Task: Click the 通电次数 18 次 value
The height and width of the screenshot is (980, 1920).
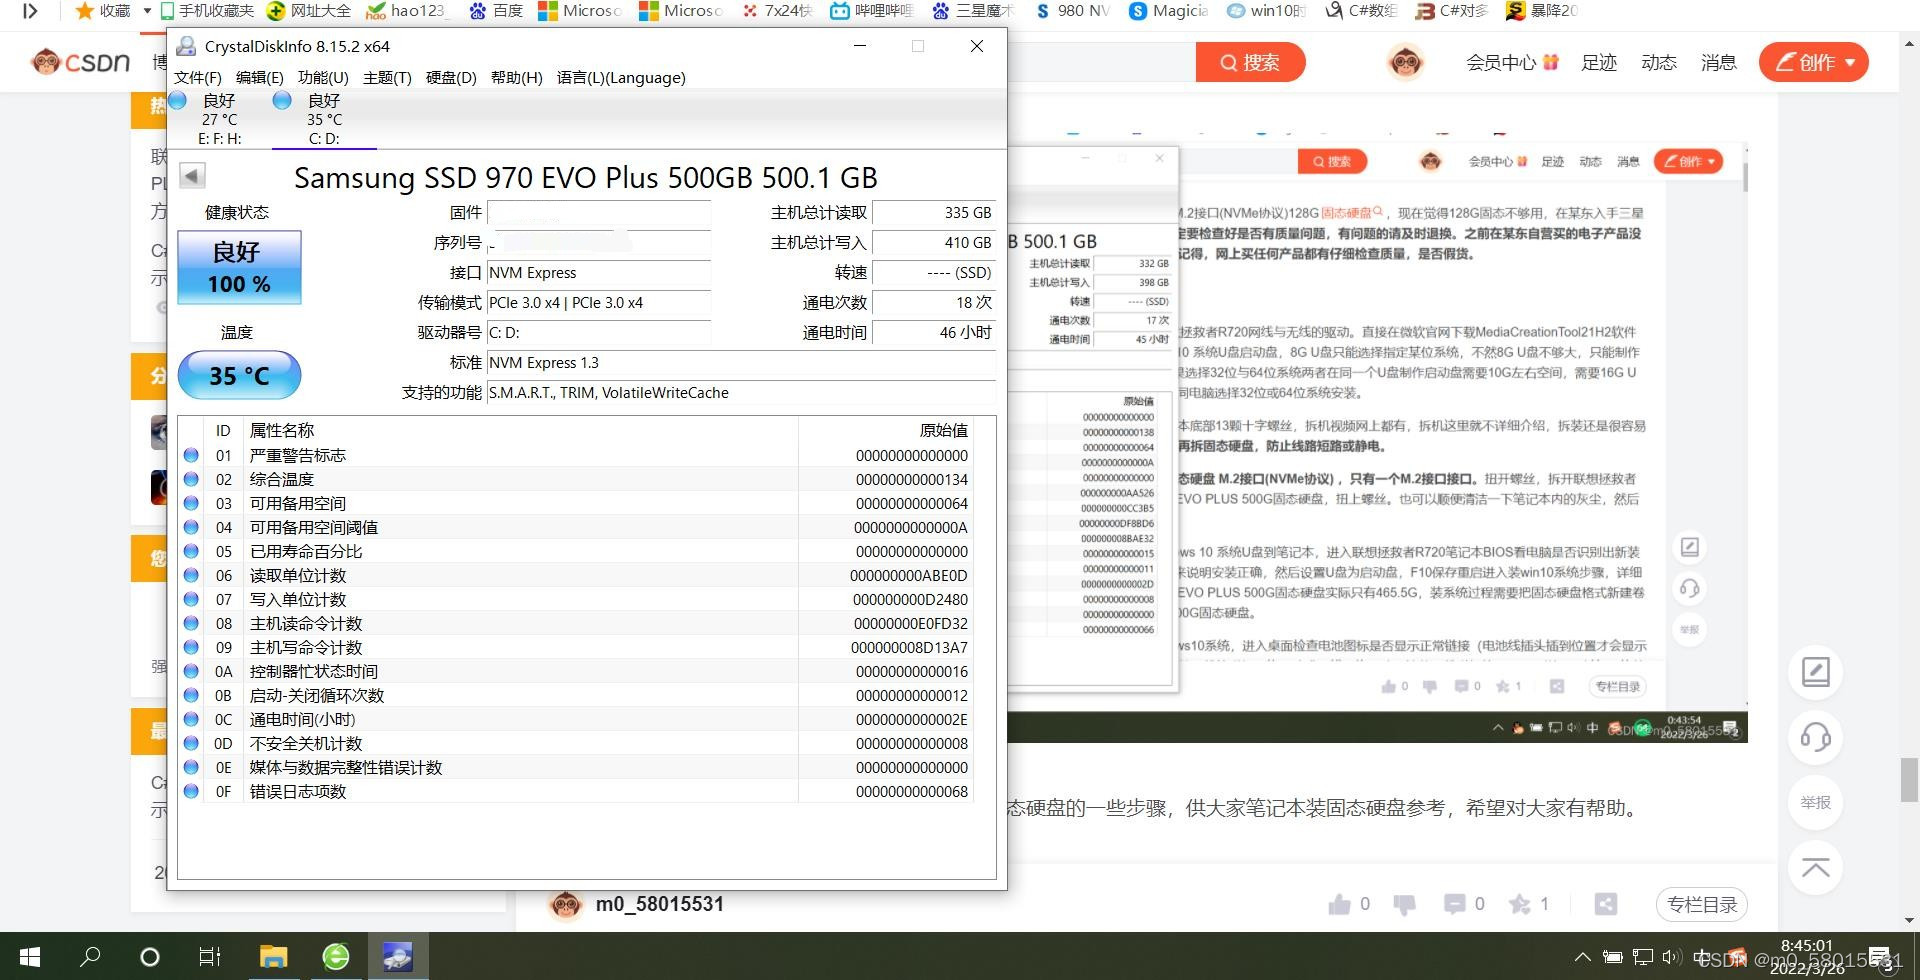Action: 934,303
